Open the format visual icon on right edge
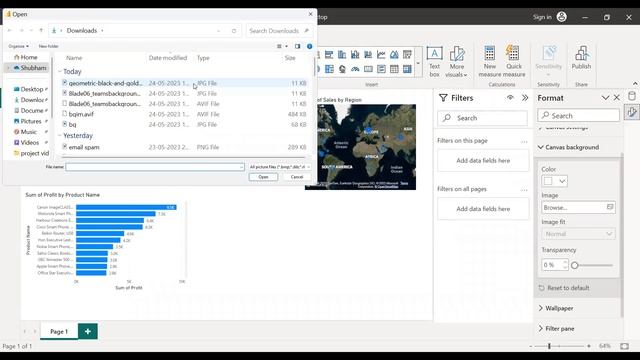 632,112
